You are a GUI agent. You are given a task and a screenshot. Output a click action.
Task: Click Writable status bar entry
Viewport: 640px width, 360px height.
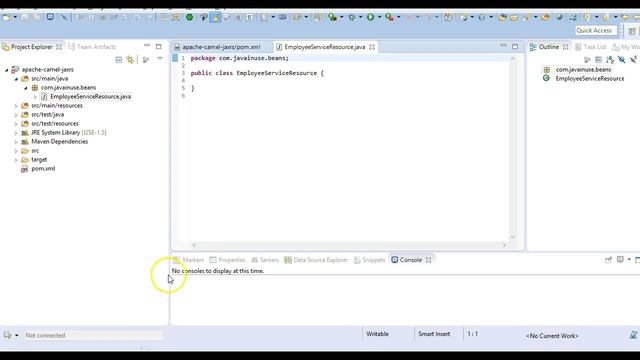click(x=377, y=334)
